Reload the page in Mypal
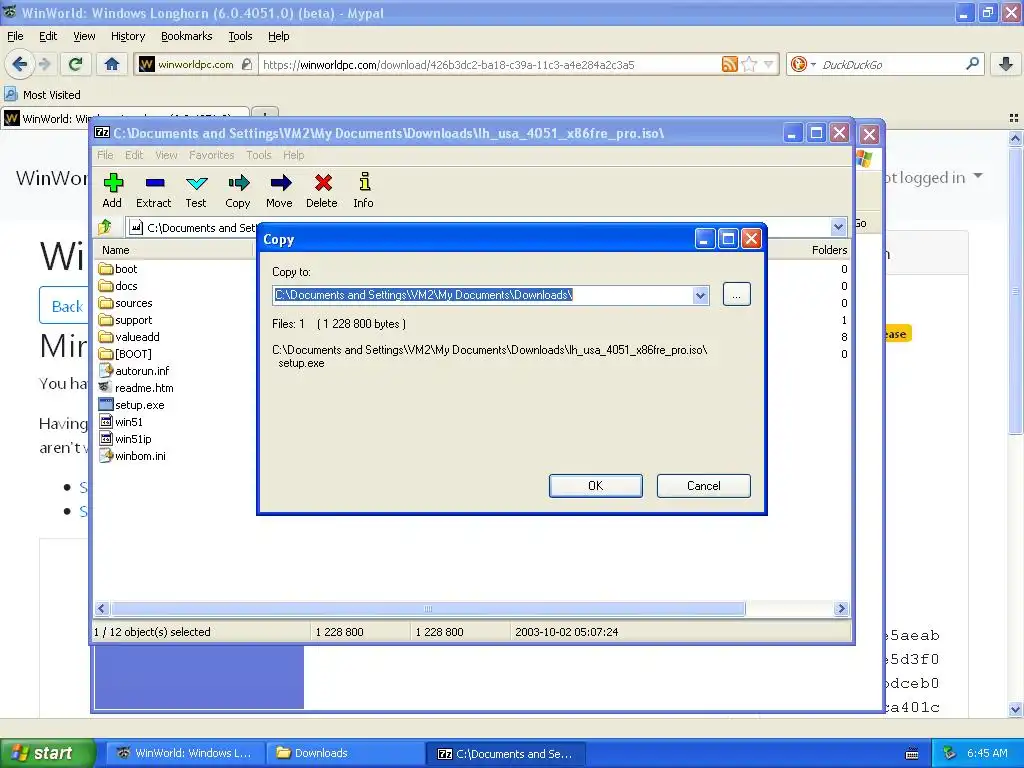The width and height of the screenshot is (1024, 768). [x=75, y=64]
